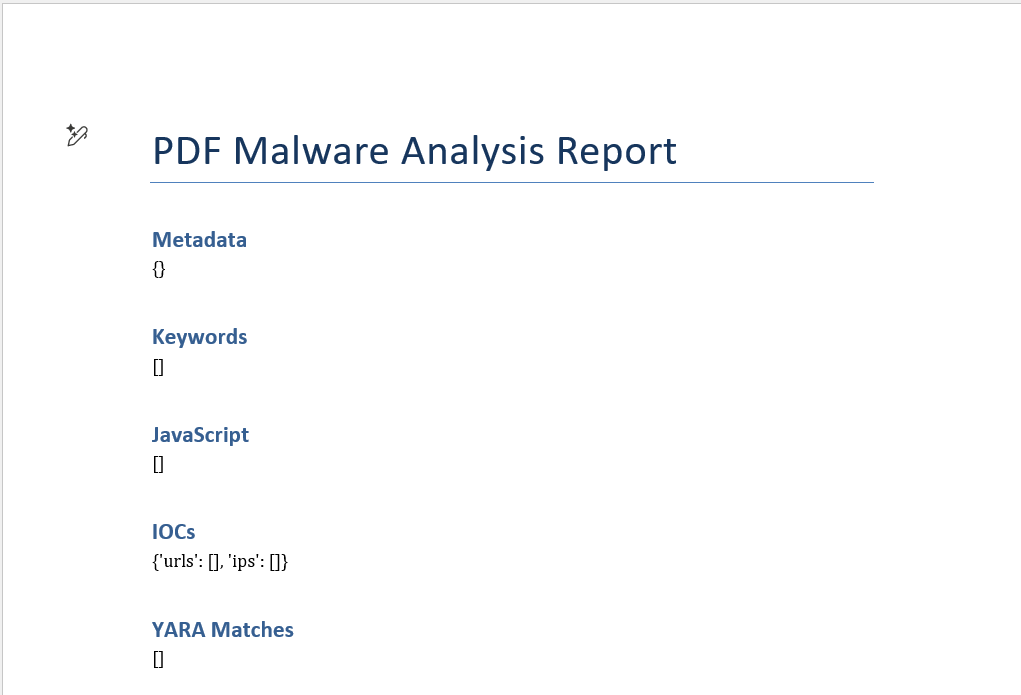Viewport: 1021px width, 695px height.
Task: Click the Copilot draft pen icon
Action: (x=77, y=135)
